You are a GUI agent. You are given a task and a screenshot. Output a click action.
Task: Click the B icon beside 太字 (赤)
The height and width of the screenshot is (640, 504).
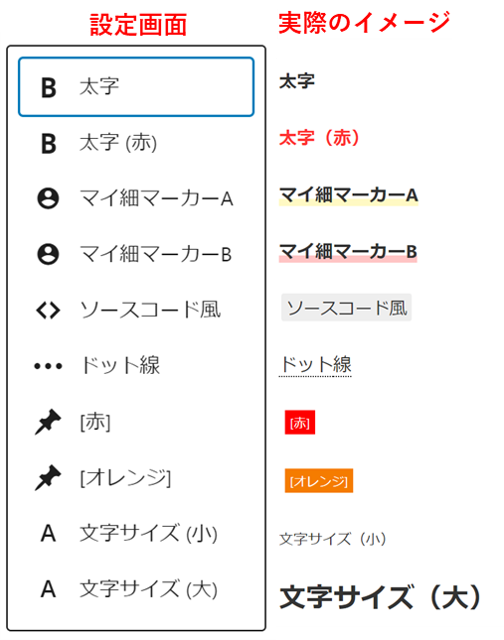pyautogui.click(x=49, y=143)
